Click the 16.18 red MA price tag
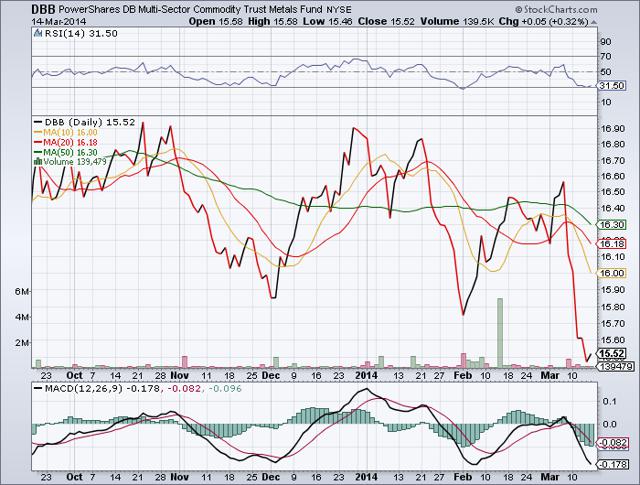The width and height of the screenshot is (640, 485). (x=611, y=244)
